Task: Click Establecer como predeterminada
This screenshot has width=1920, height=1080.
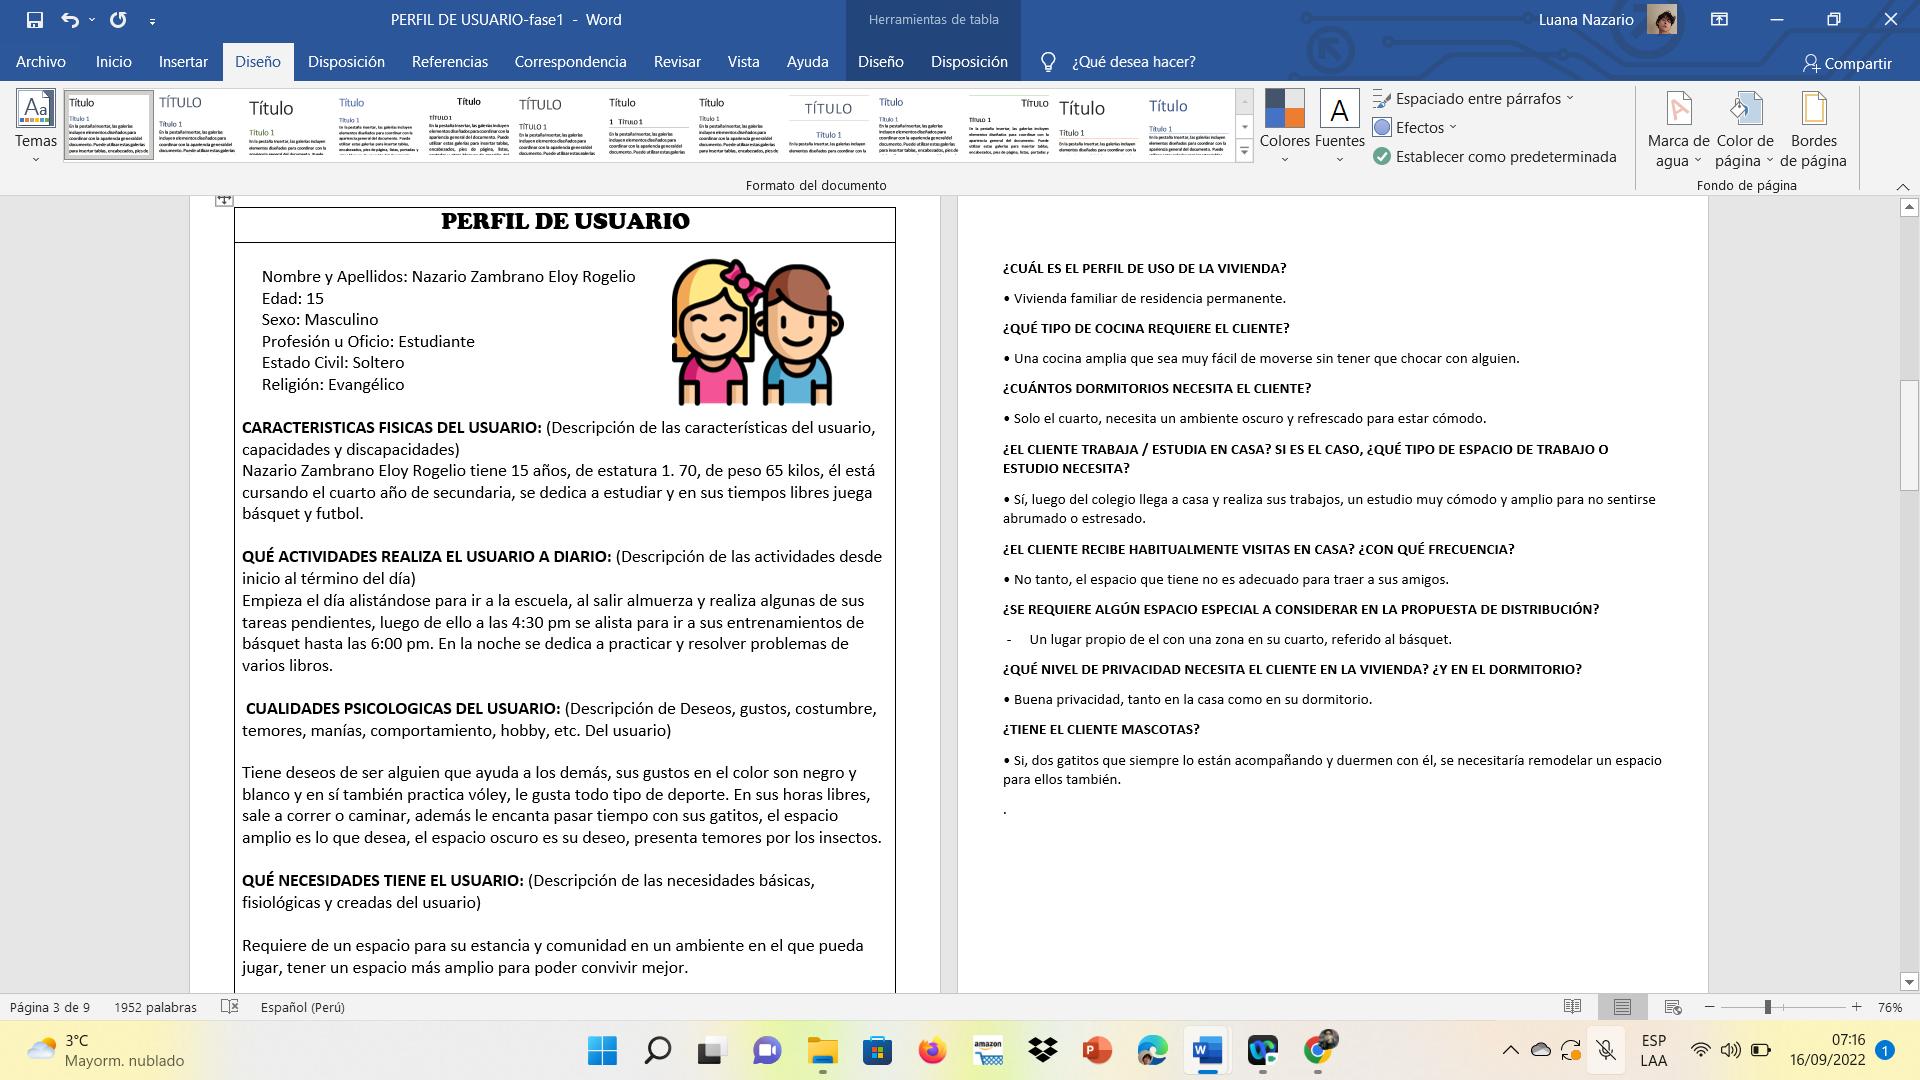Action: [1495, 156]
